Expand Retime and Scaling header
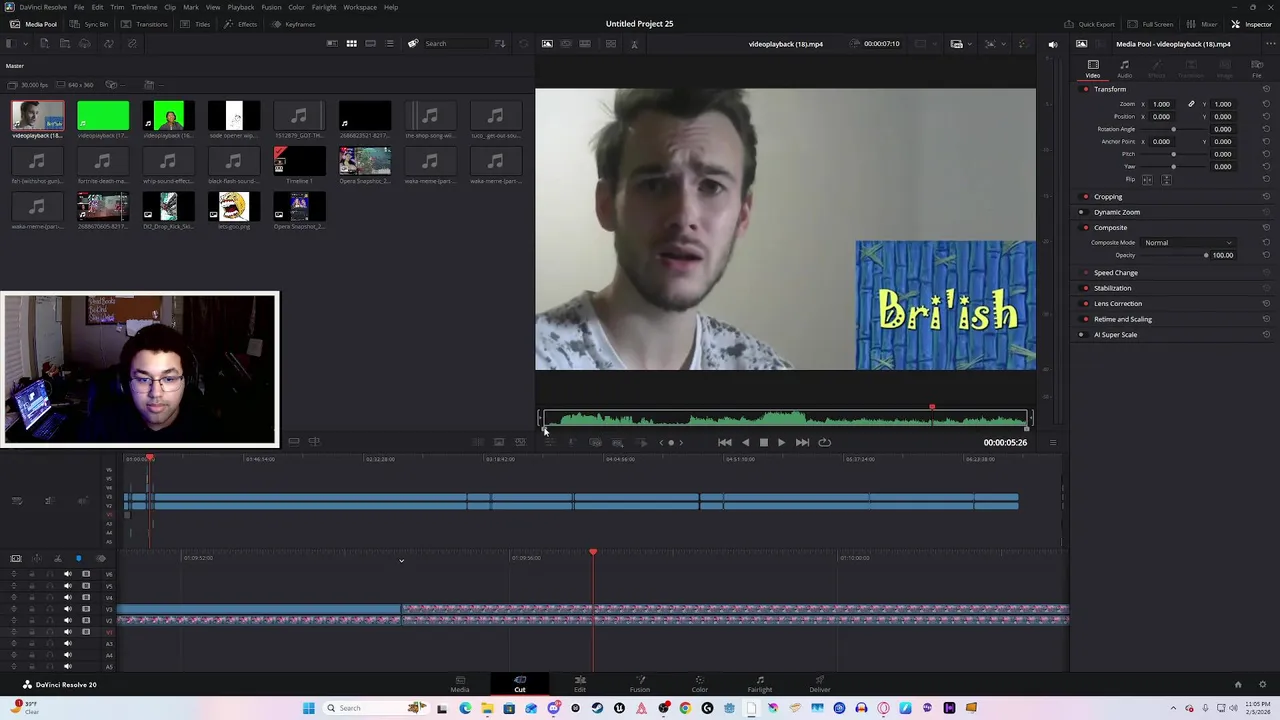1280x720 pixels. point(1123,319)
